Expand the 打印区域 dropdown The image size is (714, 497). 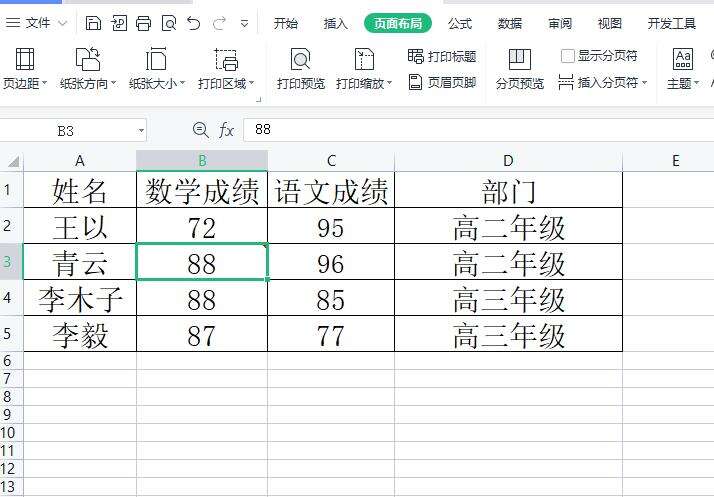[251, 83]
